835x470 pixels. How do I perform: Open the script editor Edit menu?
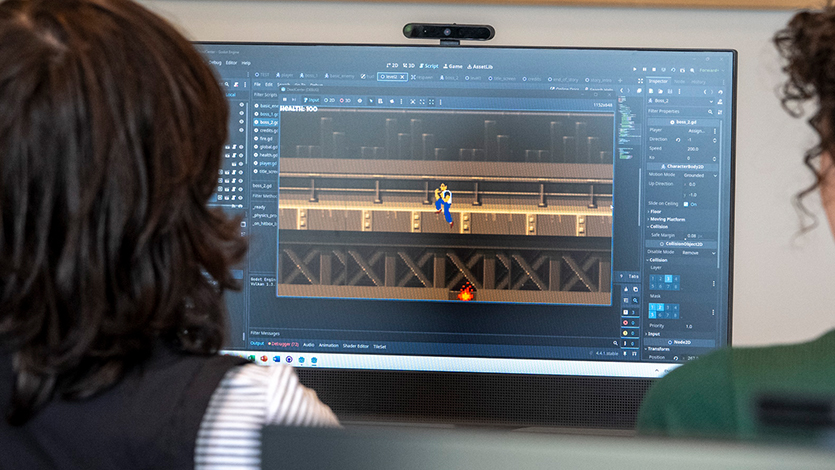(x=269, y=84)
